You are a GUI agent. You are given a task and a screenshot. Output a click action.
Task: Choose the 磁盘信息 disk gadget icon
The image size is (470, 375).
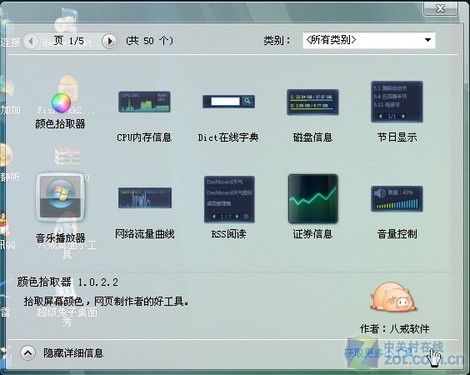pyautogui.click(x=313, y=102)
